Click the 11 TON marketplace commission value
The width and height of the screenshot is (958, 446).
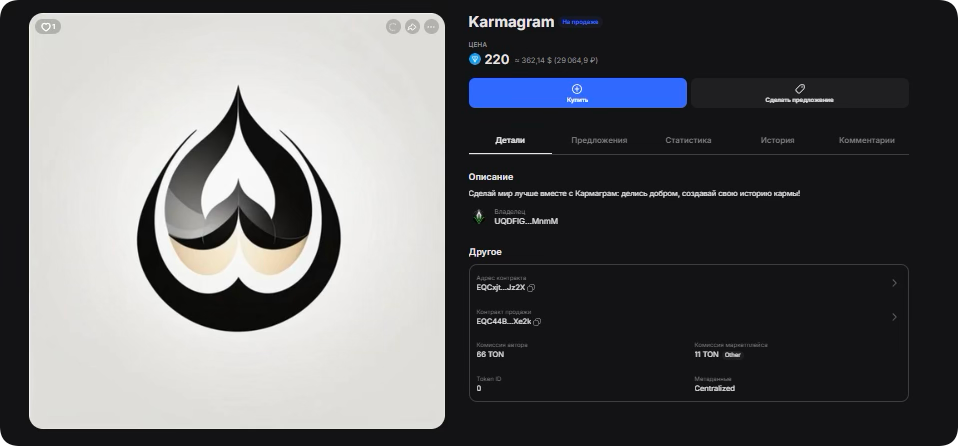pos(706,354)
